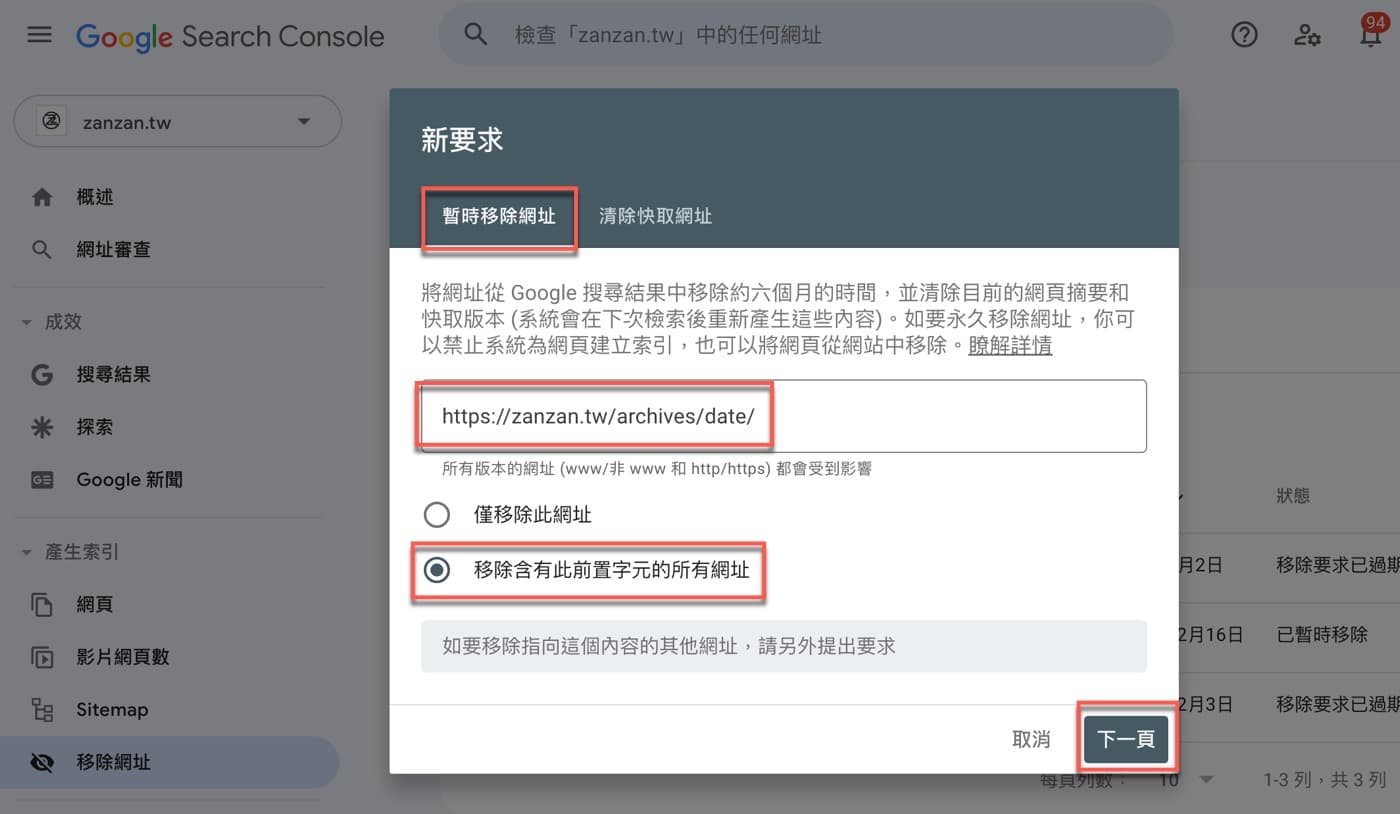Open the 瞭解詳情 link

point(1010,346)
